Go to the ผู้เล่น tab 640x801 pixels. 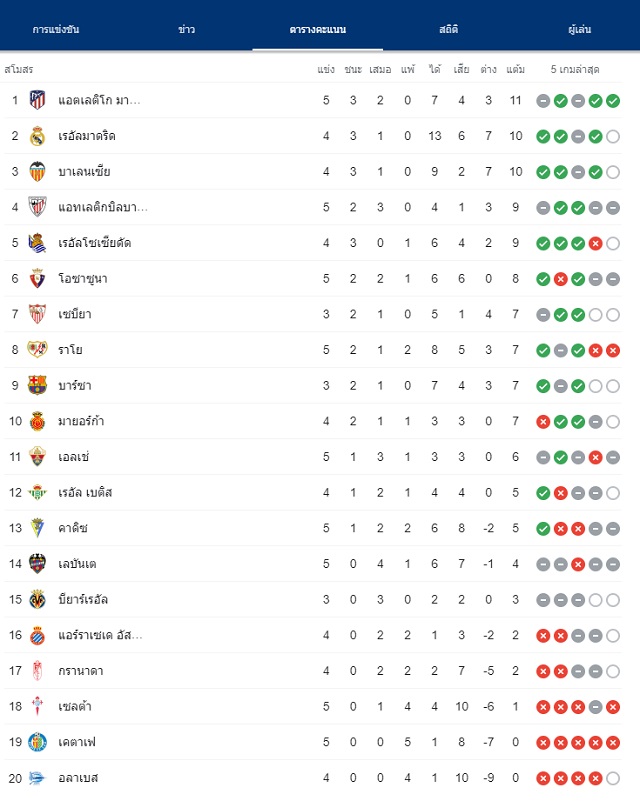[x=580, y=29]
